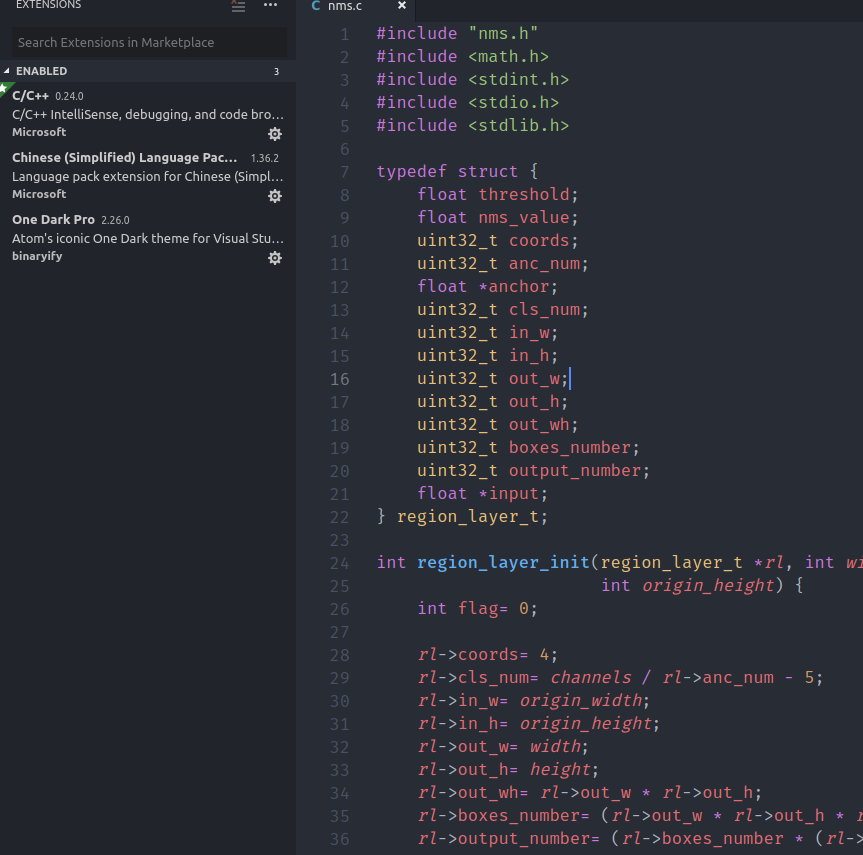Image resolution: width=863 pixels, height=855 pixels.
Task: Click the enabled count badge 3
Action: [x=276, y=72]
